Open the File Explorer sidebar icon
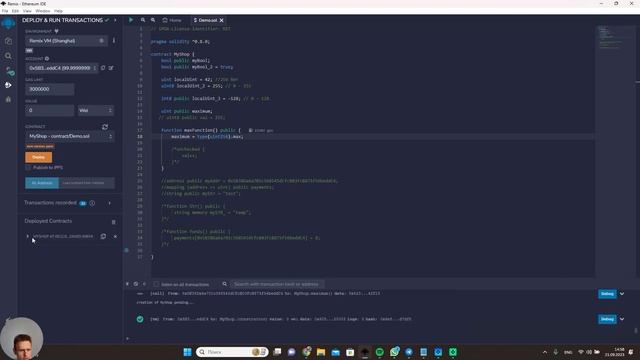 click(8, 41)
